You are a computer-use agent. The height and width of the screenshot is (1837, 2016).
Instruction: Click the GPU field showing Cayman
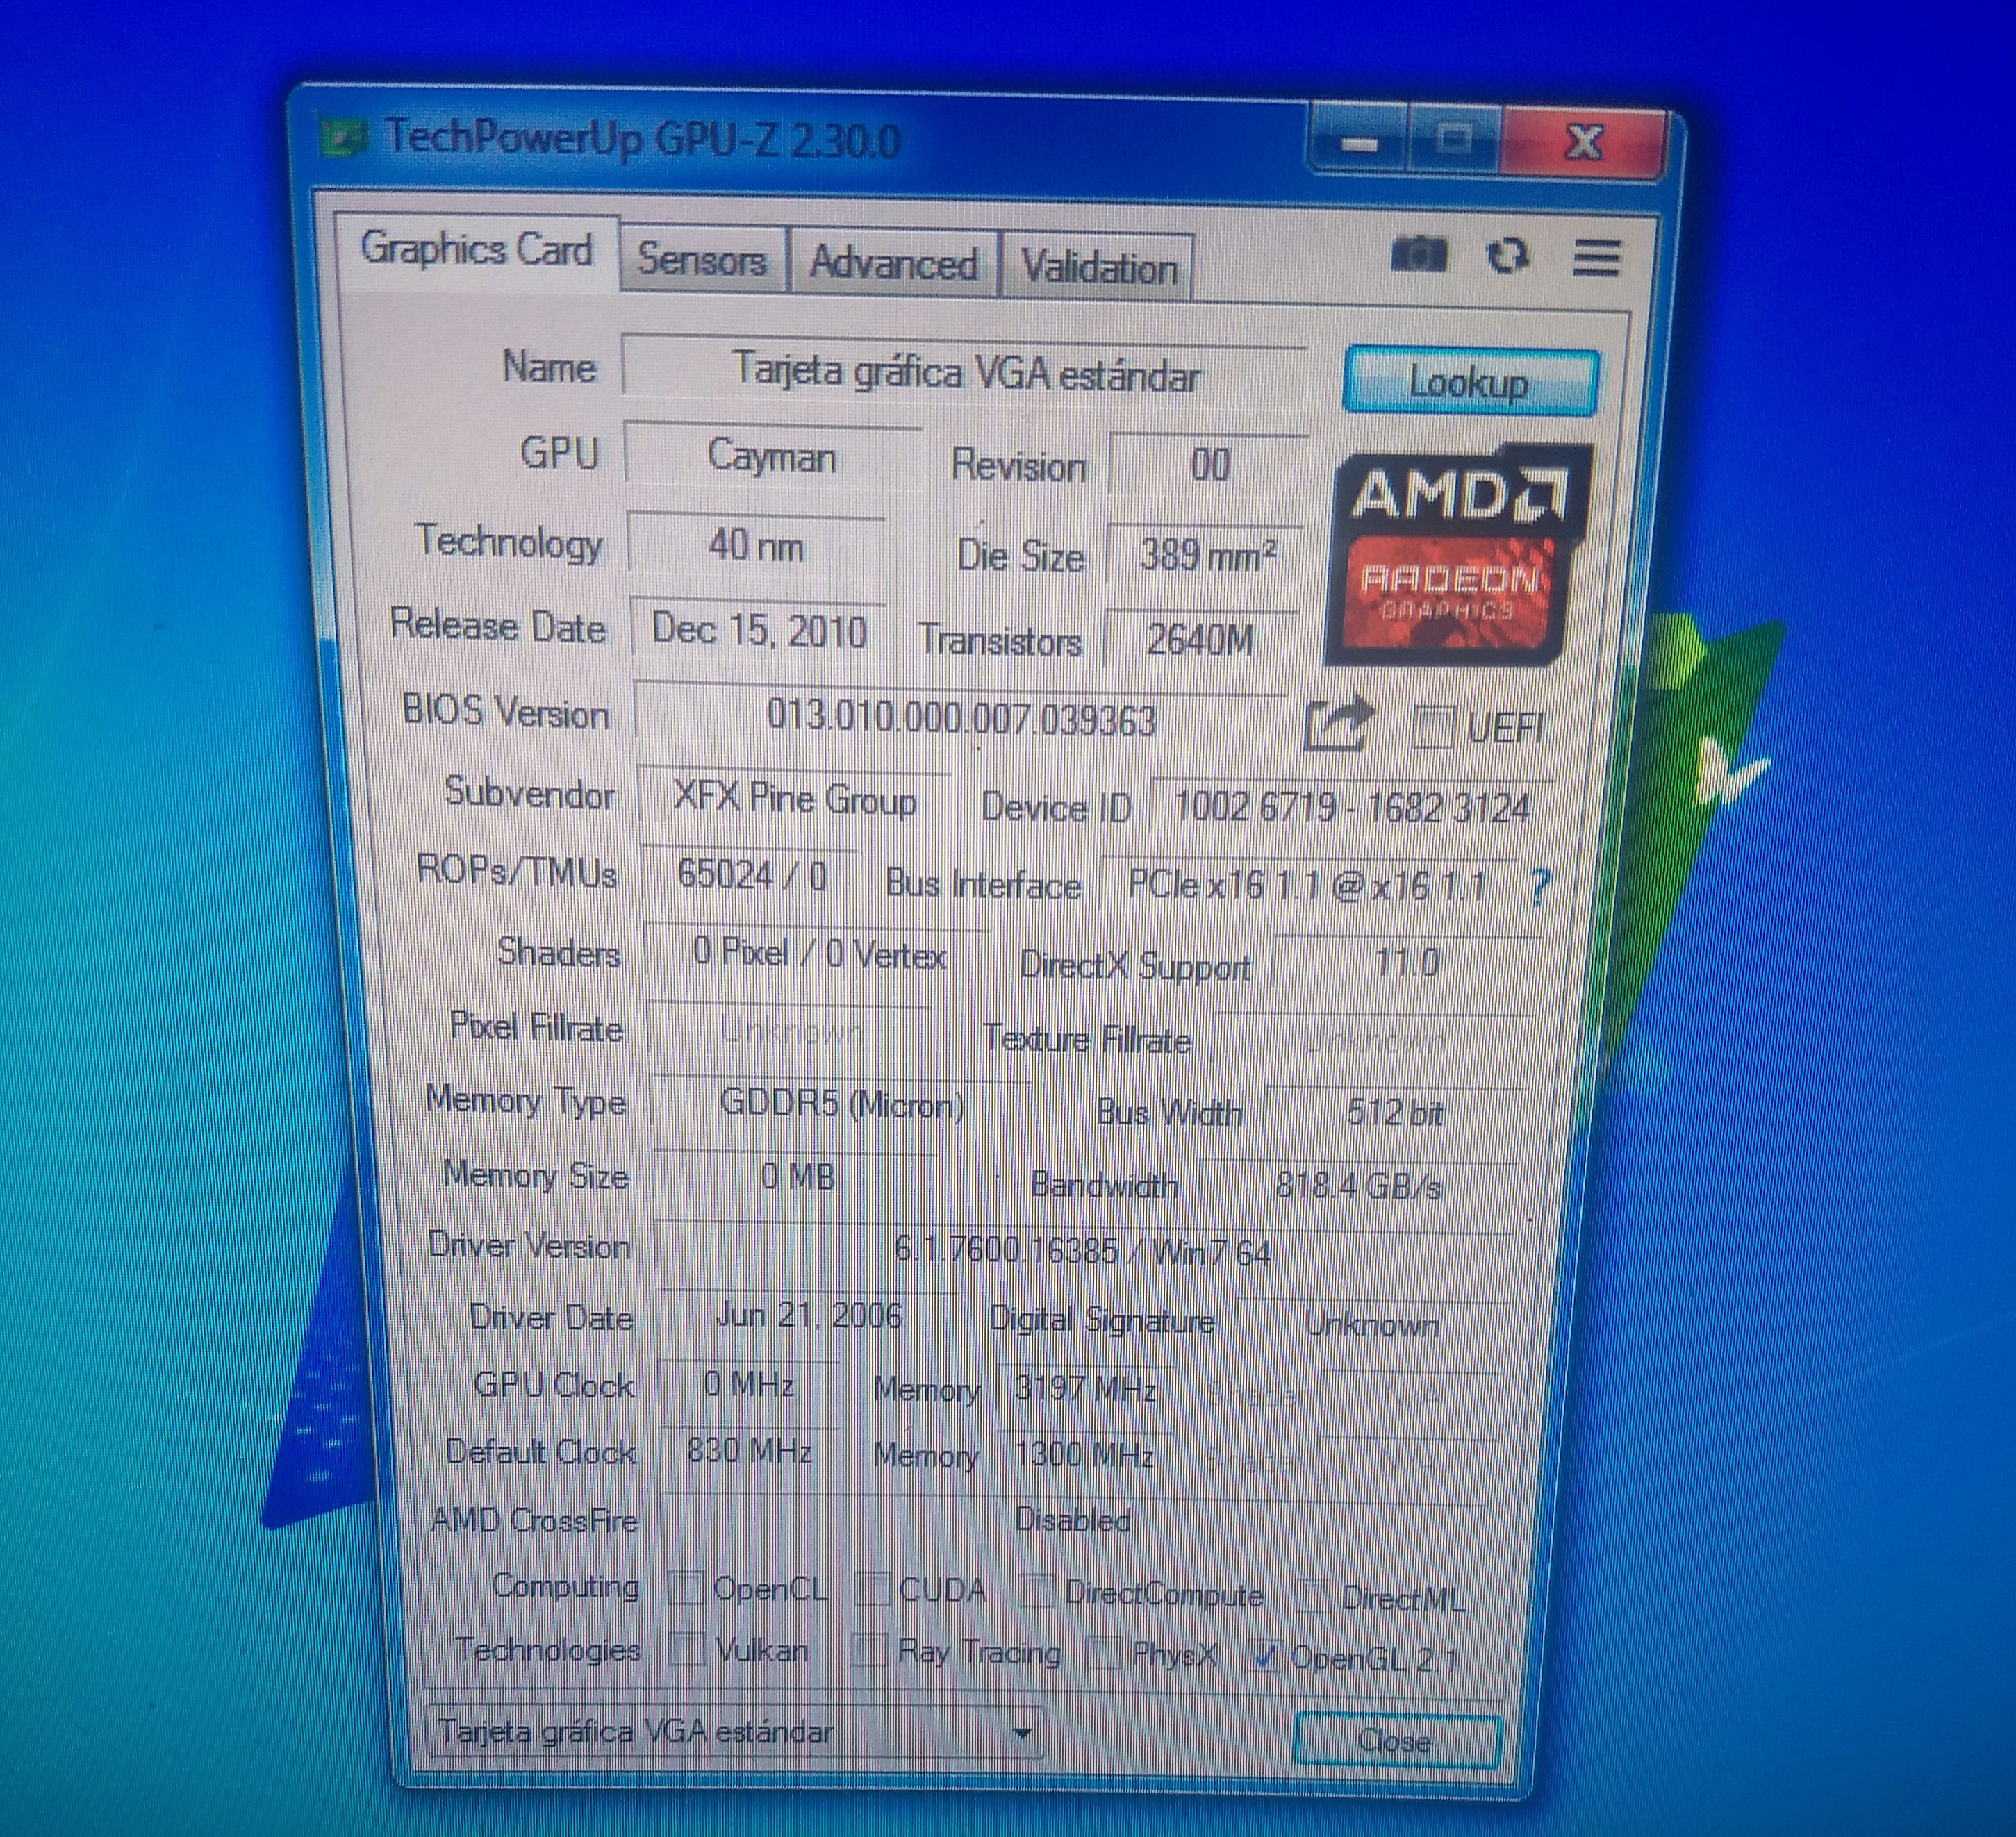click(x=772, y=458)
